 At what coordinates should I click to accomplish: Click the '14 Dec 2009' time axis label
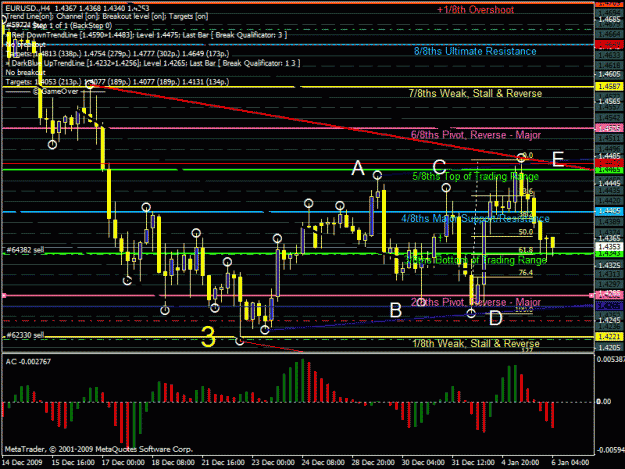22,462
